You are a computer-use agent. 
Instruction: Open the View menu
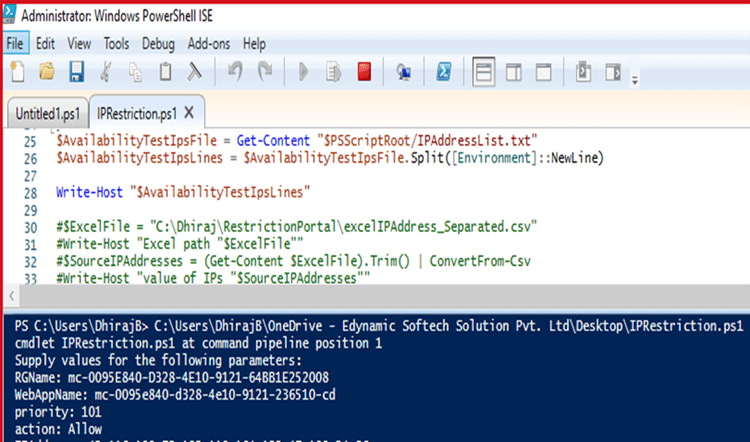[x=79, y=44]
